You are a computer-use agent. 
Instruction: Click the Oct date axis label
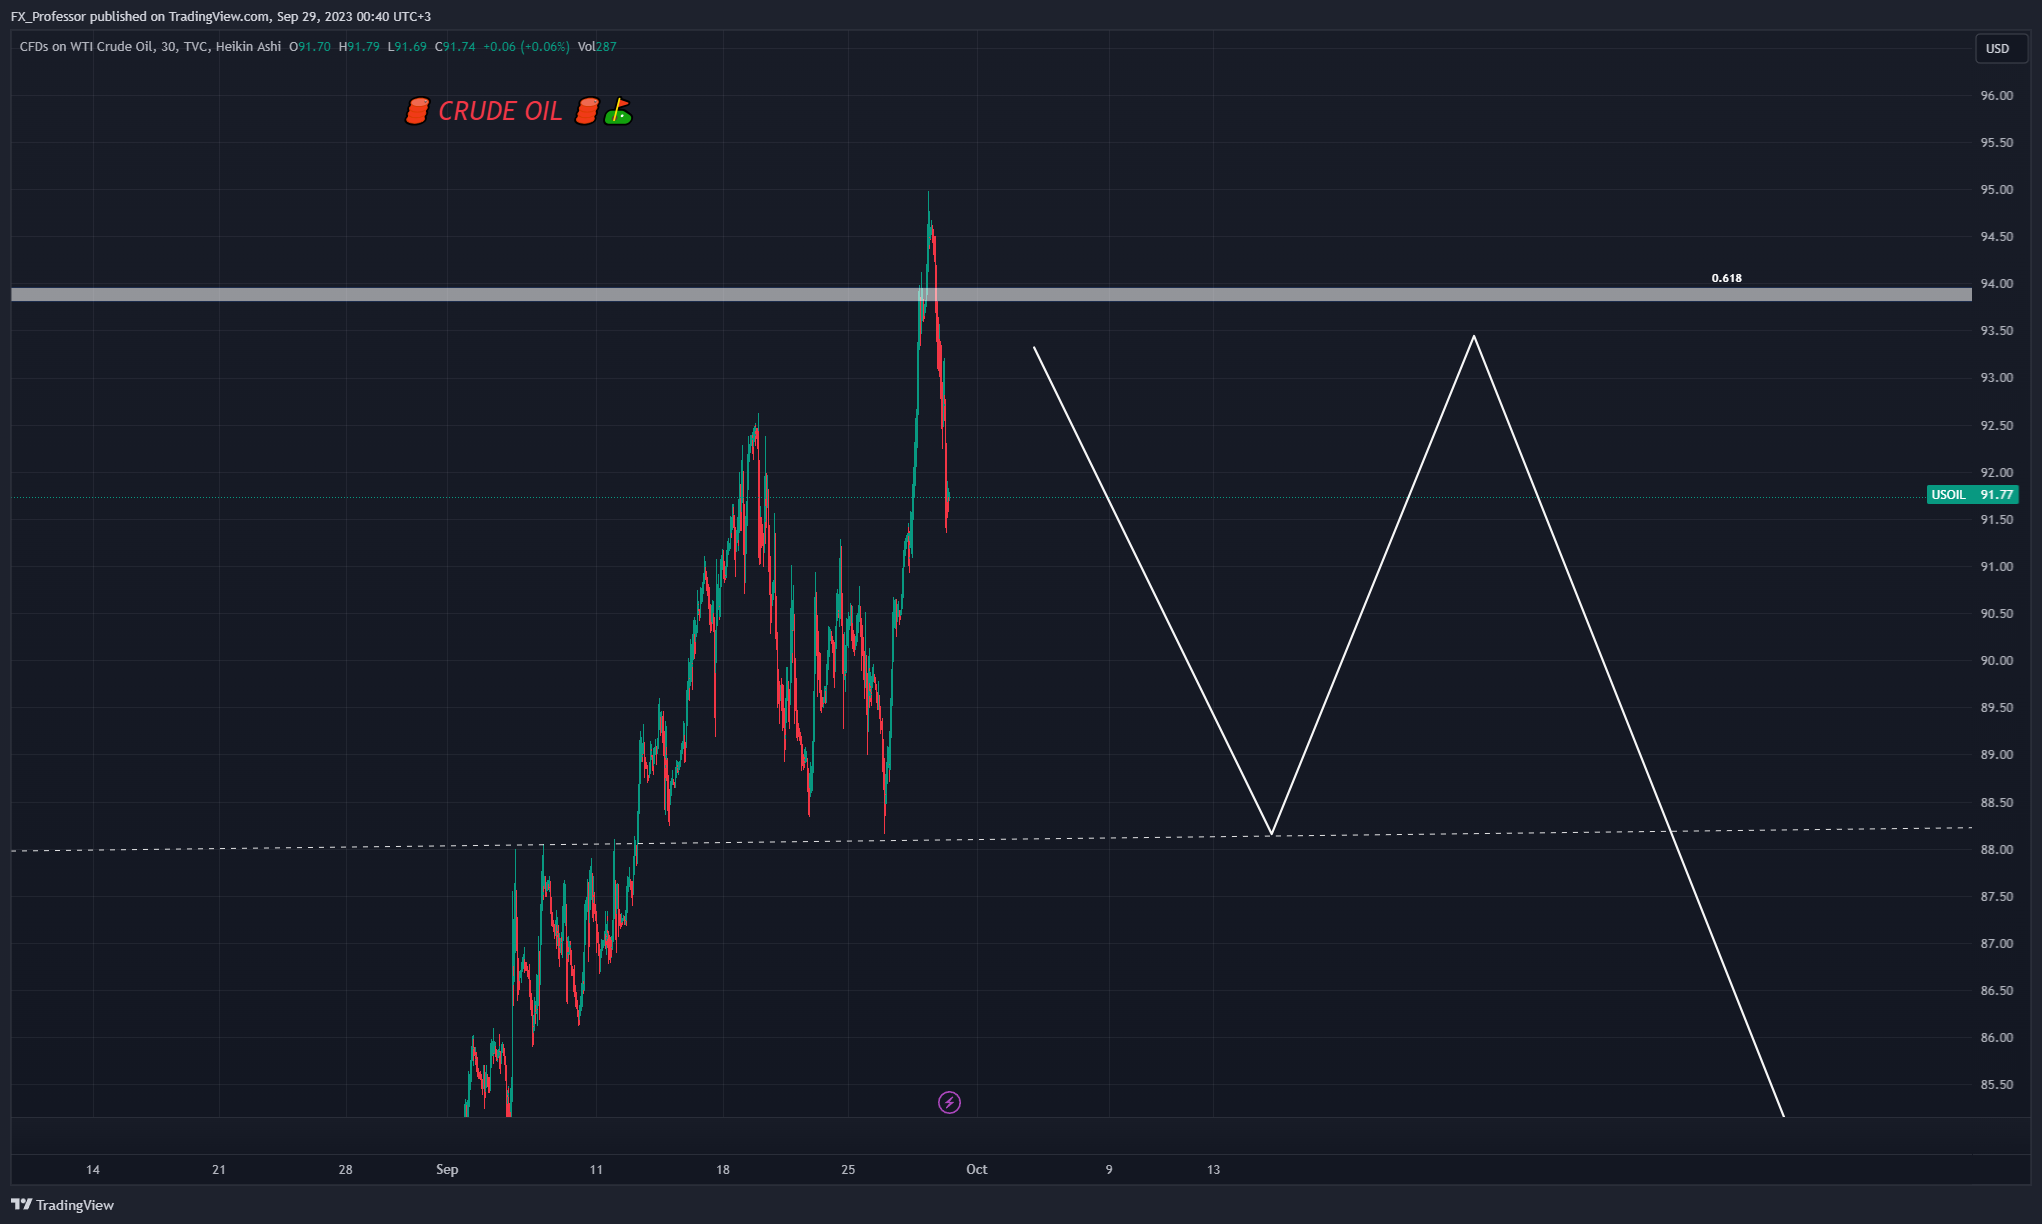click(977, 1169)
